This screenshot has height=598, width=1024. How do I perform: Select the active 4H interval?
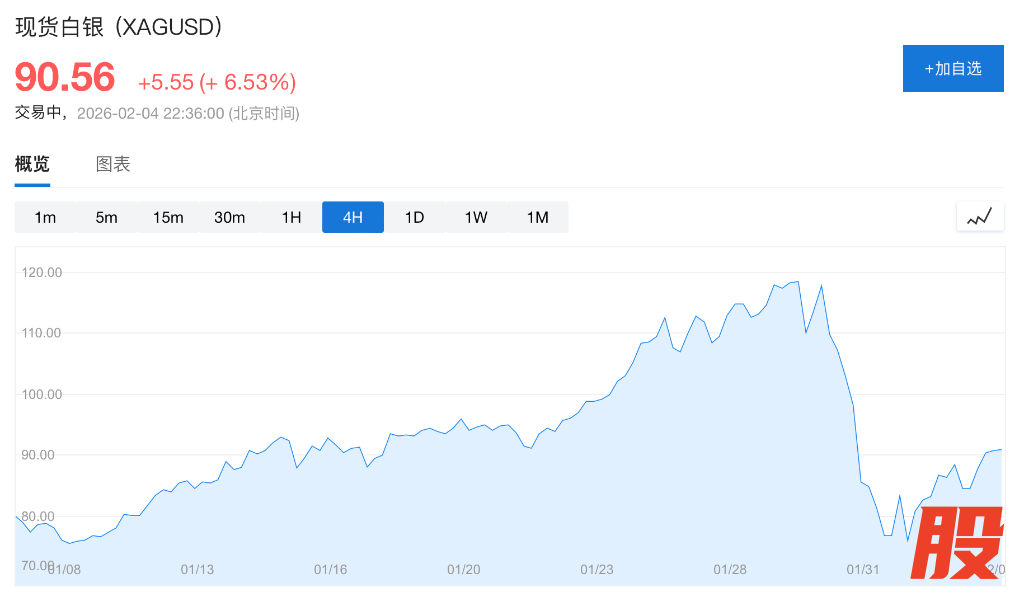[x=352, y=217]
